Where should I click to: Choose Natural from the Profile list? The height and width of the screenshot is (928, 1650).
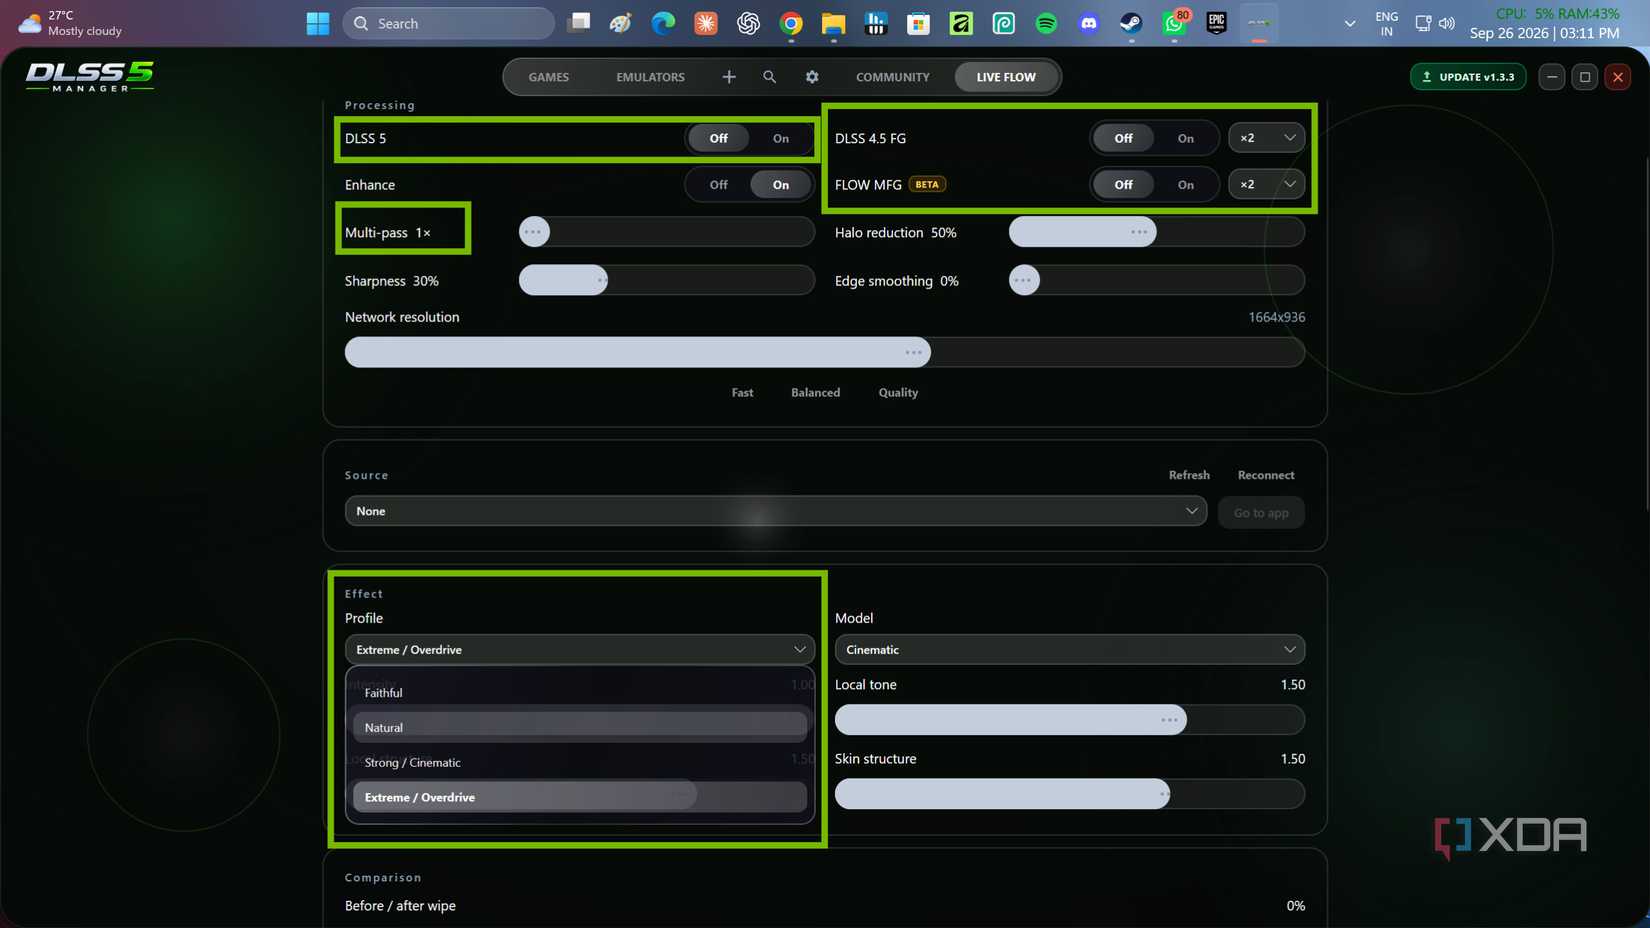click(x=580, y=728)
